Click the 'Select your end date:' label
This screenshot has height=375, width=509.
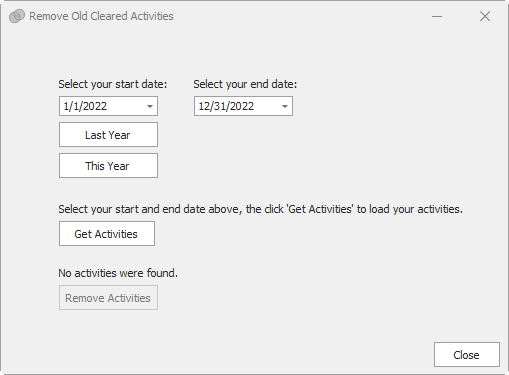(x=245, y=84)
